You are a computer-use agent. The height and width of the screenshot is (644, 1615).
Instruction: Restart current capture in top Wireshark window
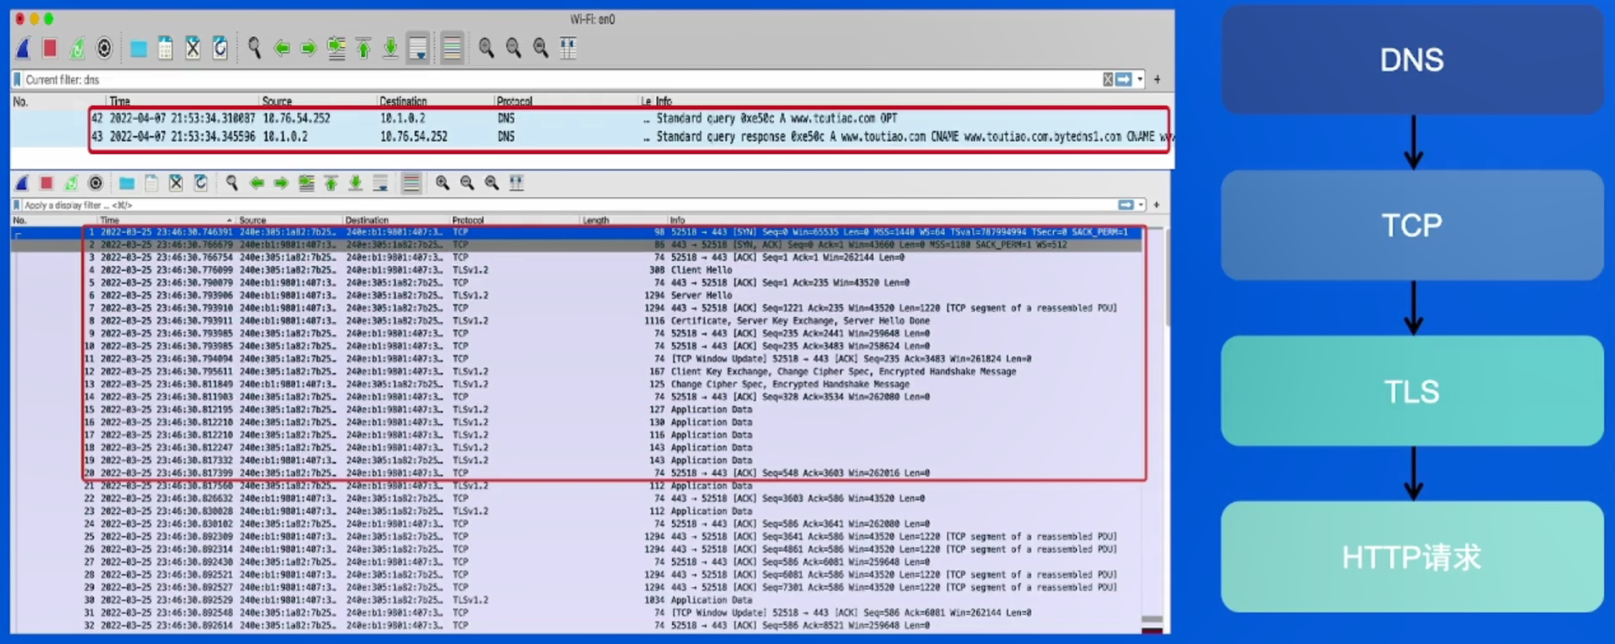coord(77,48)
